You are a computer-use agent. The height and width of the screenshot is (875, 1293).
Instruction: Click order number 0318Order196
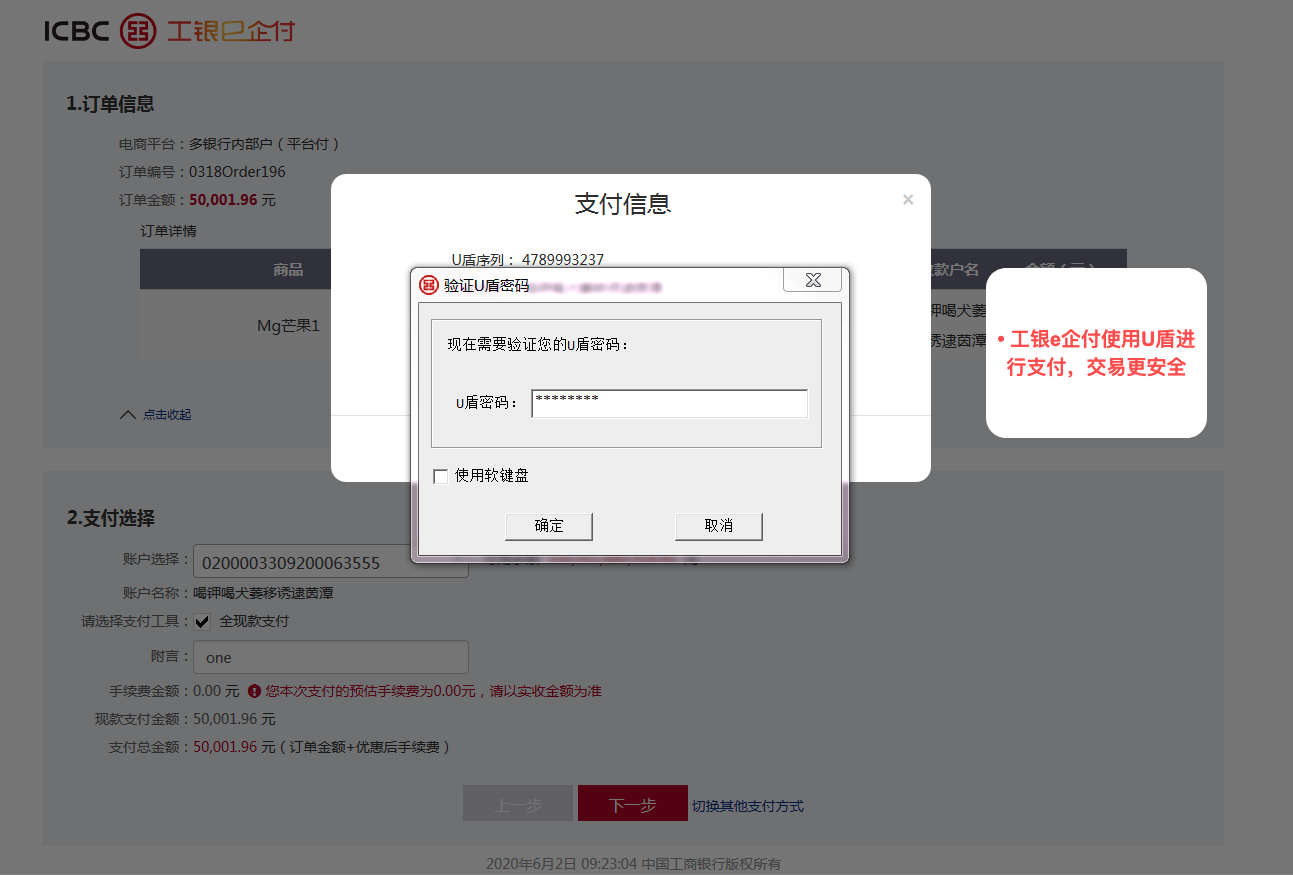[x=237, y=172]
